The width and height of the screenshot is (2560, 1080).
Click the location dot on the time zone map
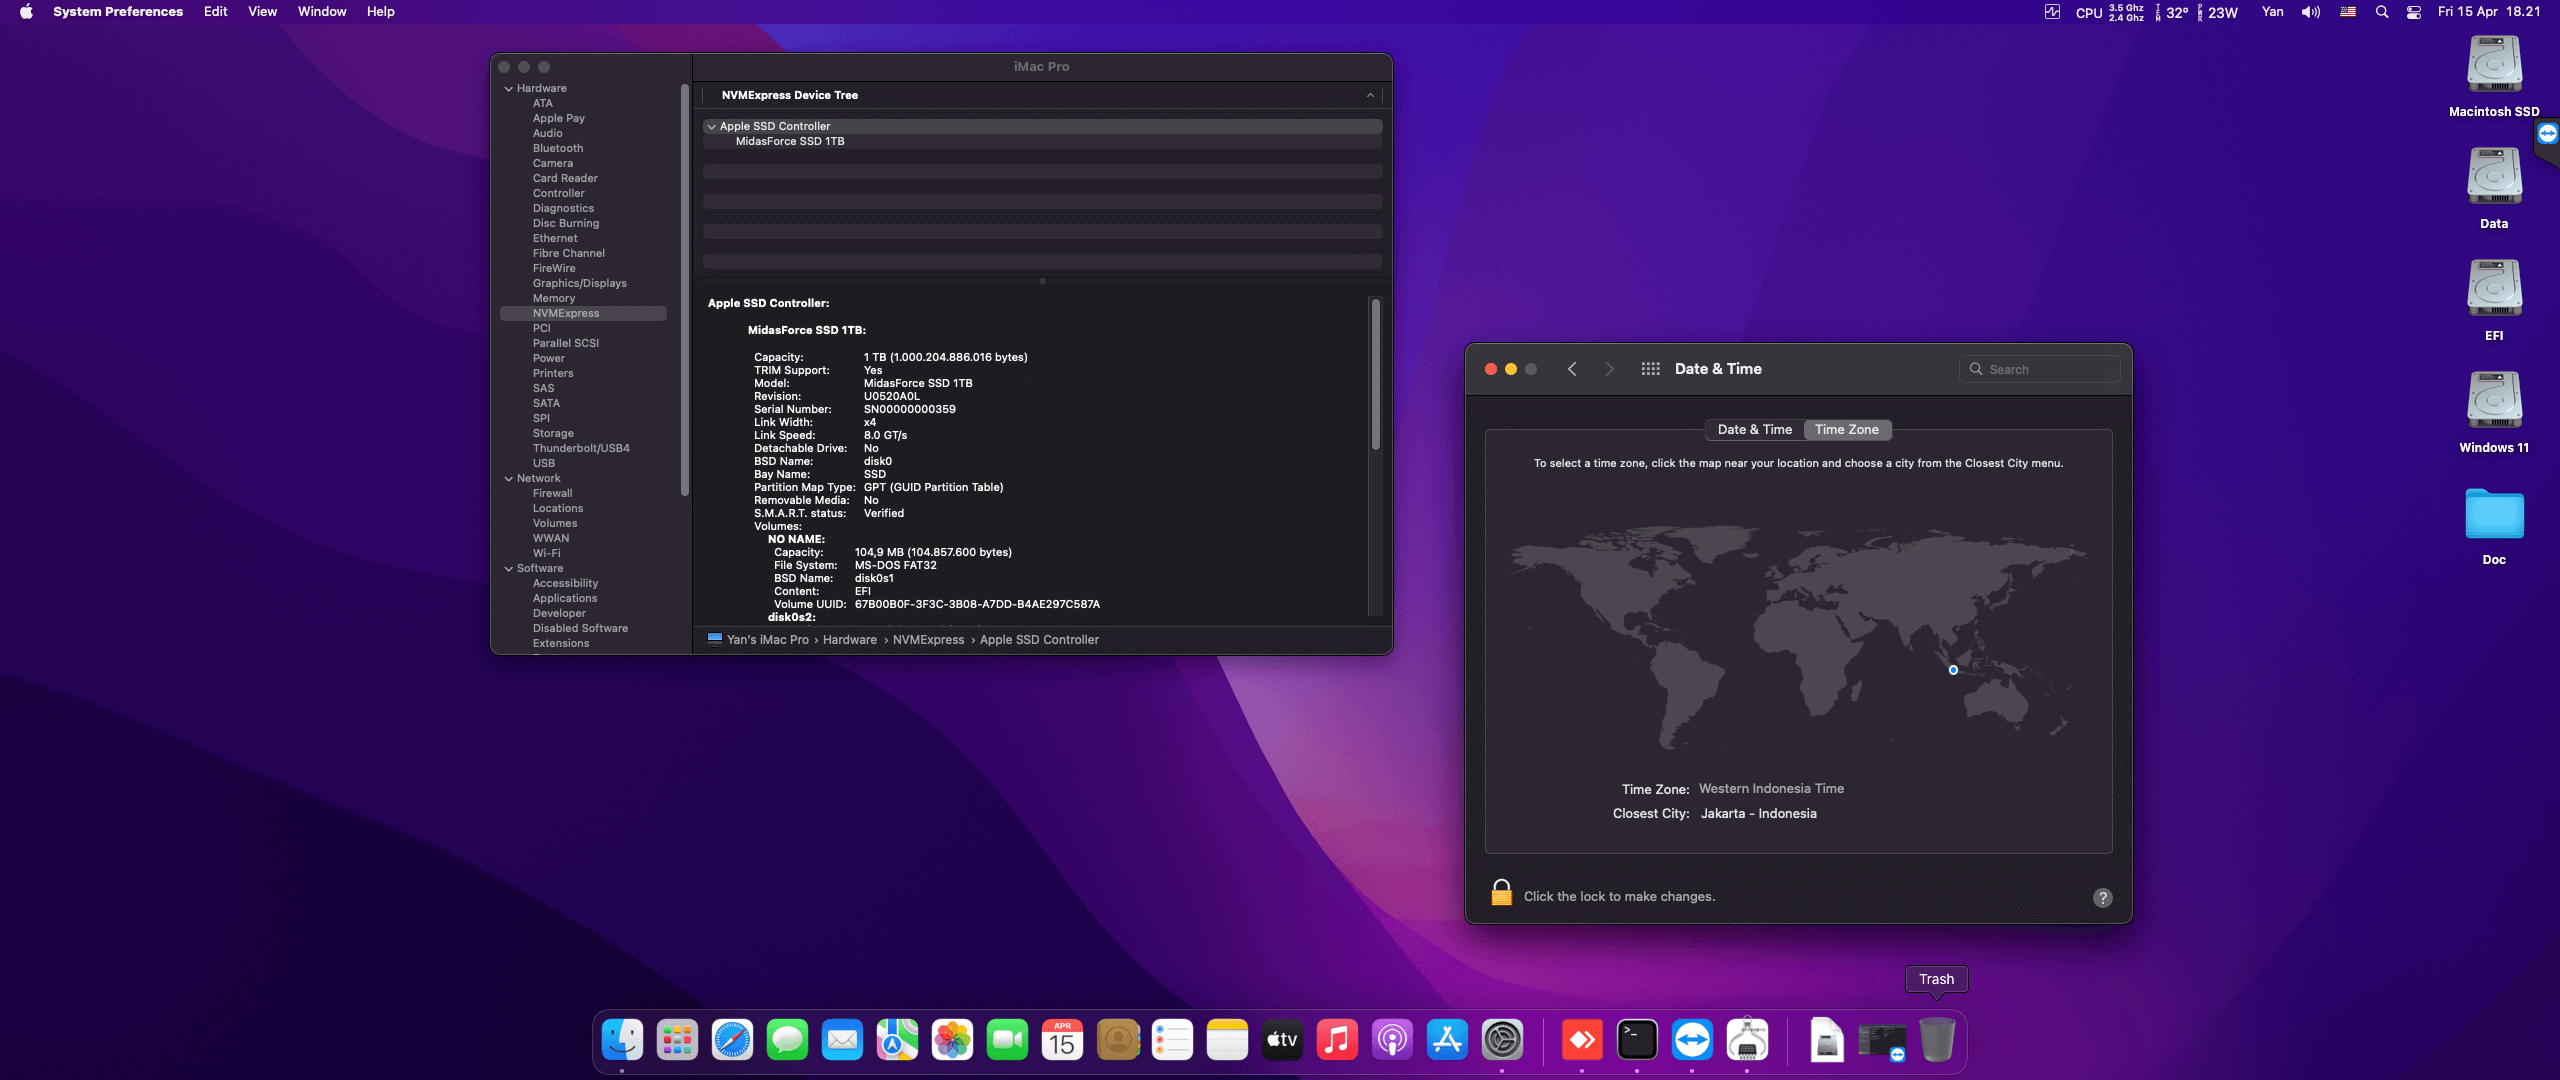(1953, 670)
